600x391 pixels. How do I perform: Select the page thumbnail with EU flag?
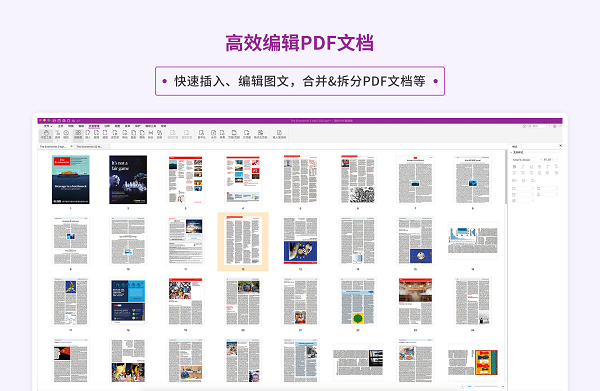(300, 241)
